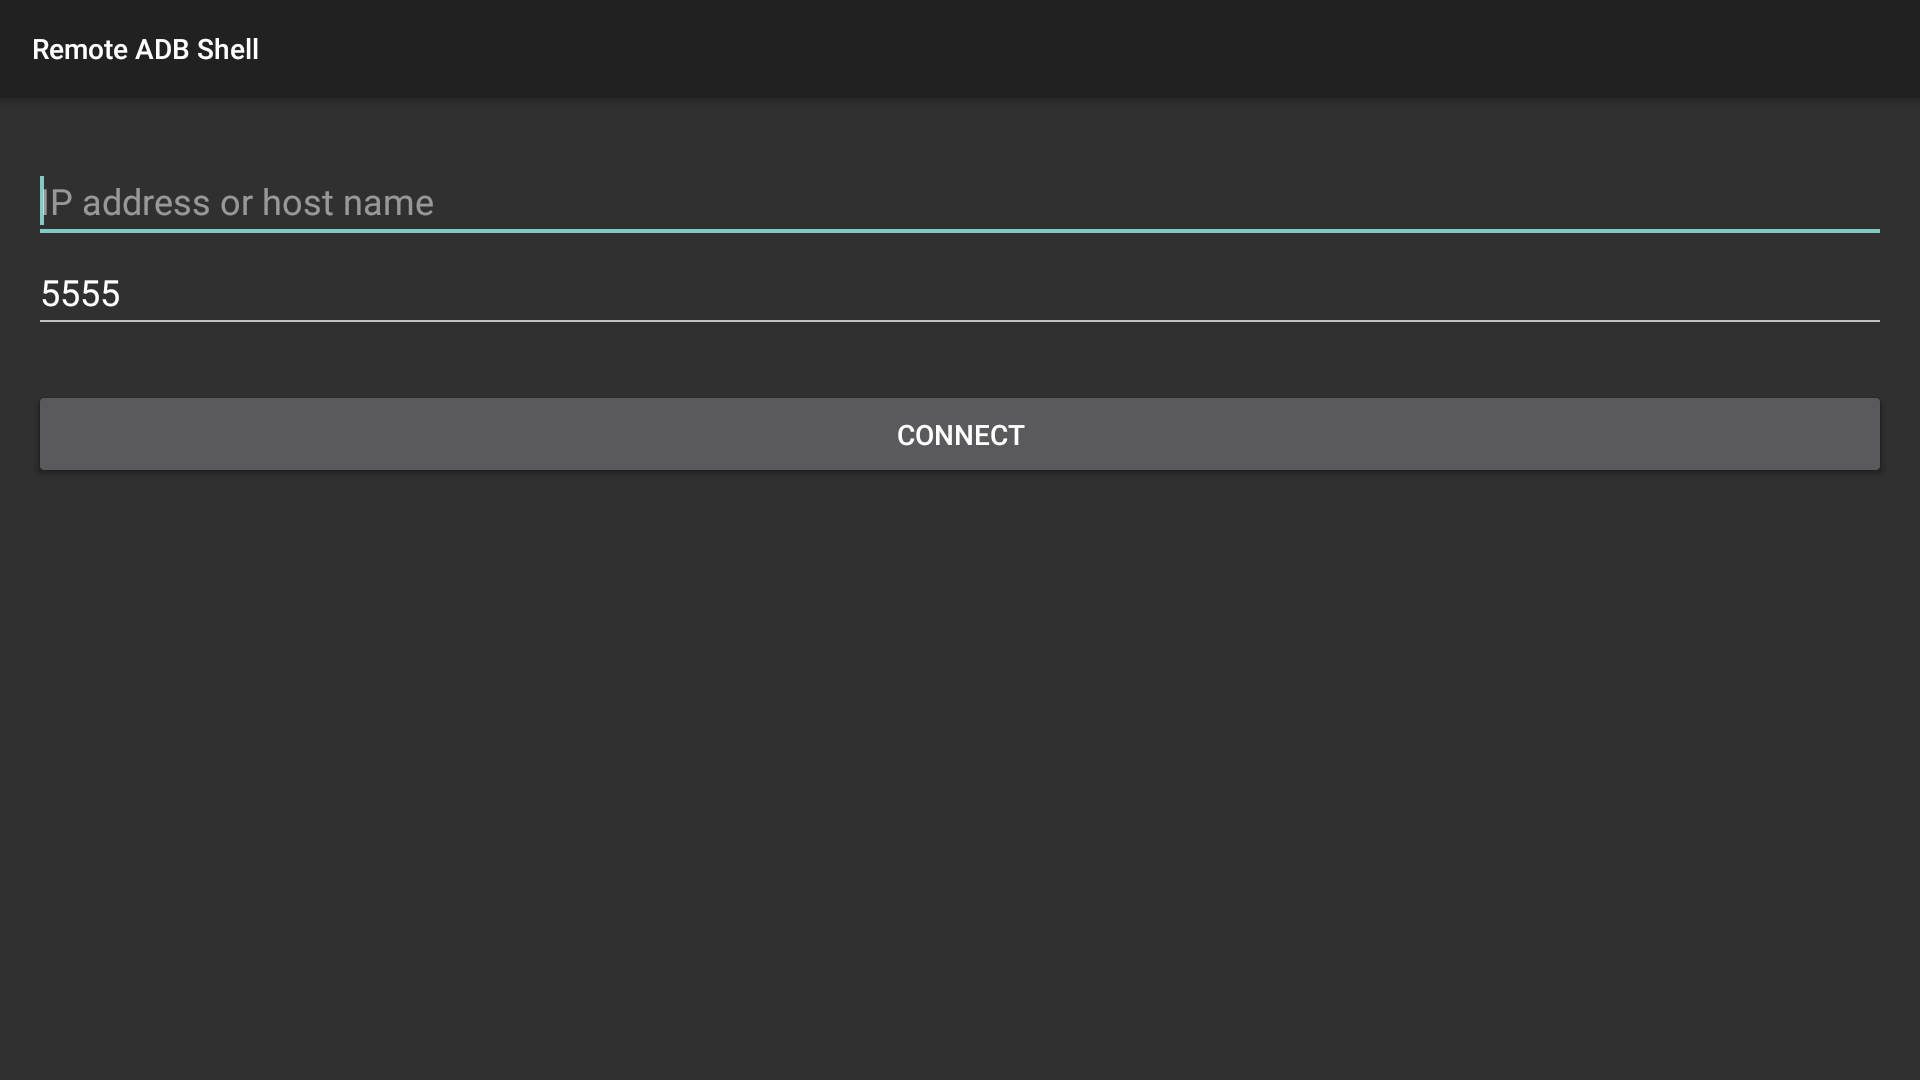Screen dimensions: 1920x1080
Task: Click CONNECT to start the ADB session
Action: (960, 434)
